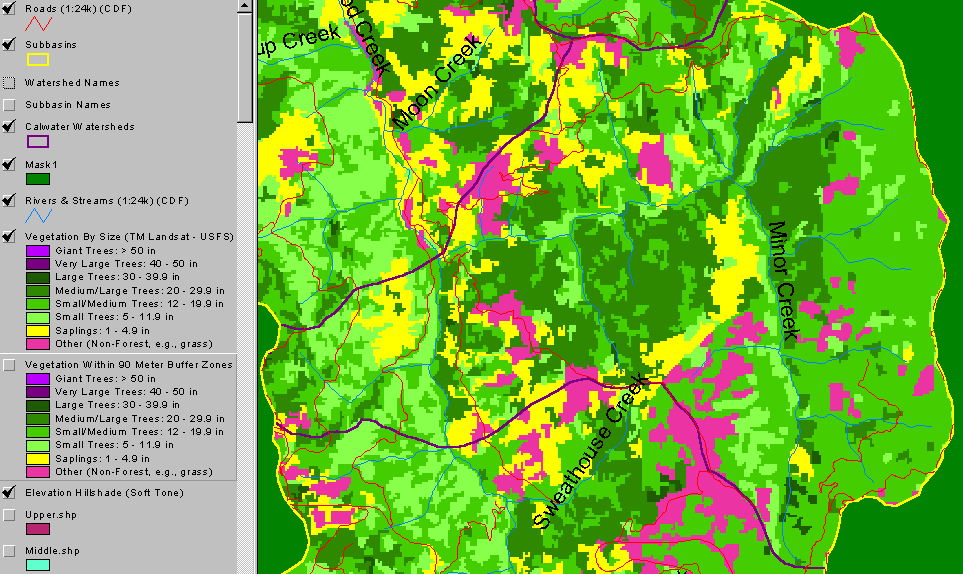Click the purple Calwater Watersheds outline symbol
Viewport: 963px width, 574px height.
37,142
